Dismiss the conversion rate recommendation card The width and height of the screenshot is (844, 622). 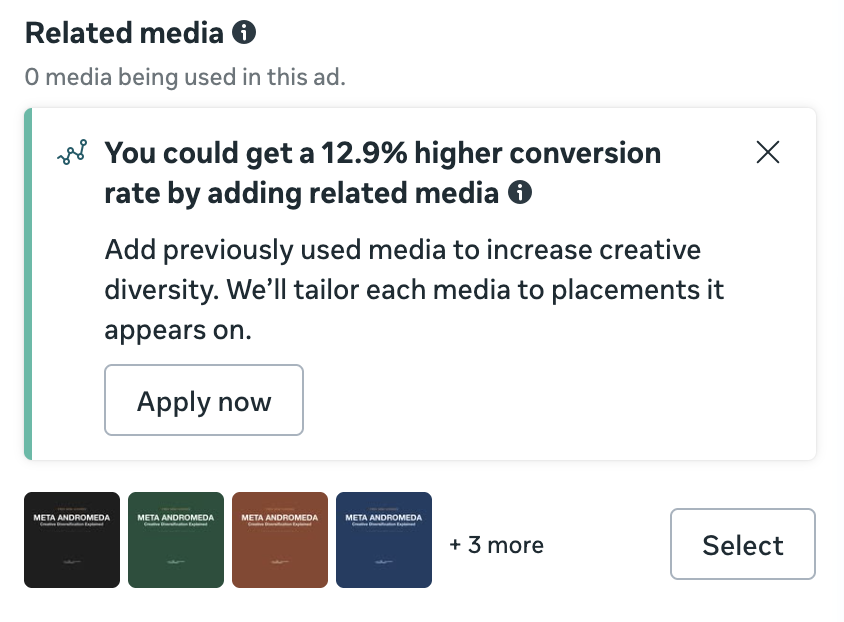(768, 152)
